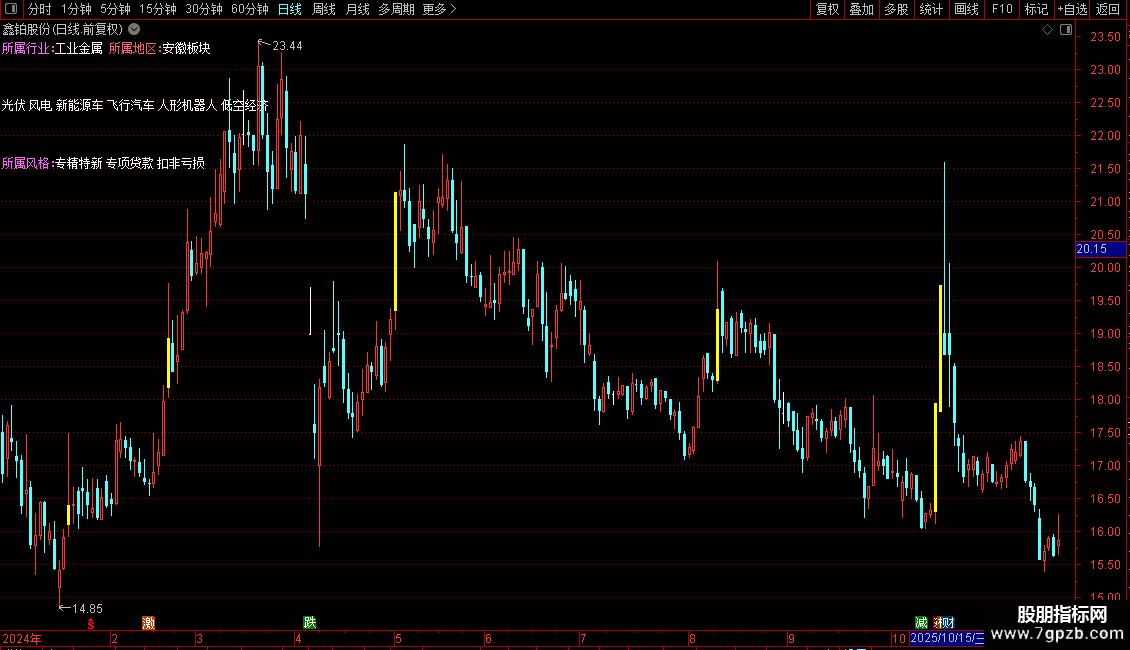Click the 安徽板块 region link
Screen dimensions: 1130x650
pyautogui.click(x=186, y=48)
